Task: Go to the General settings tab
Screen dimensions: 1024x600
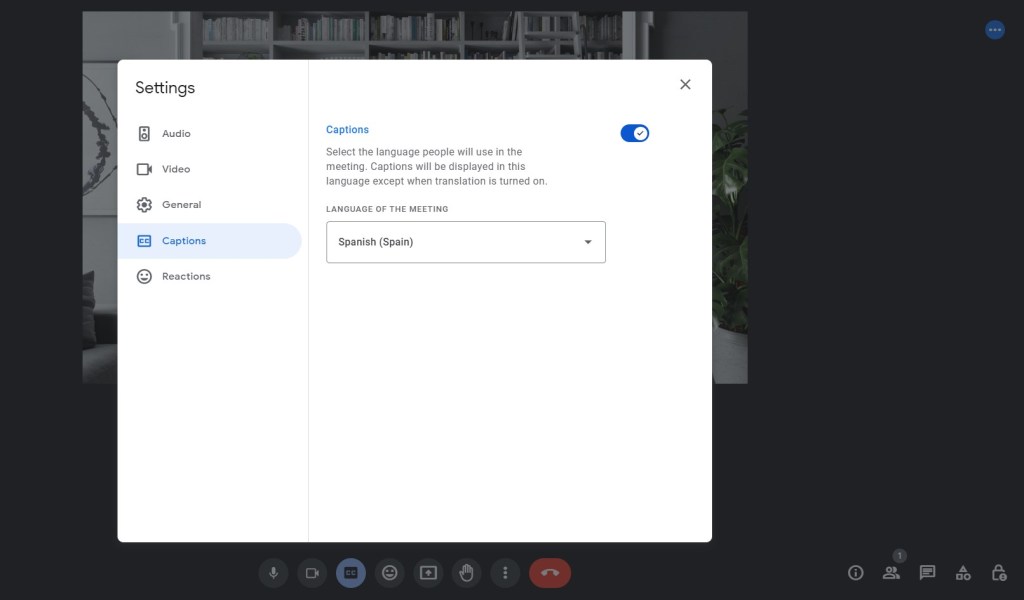Action: [181, 205]
